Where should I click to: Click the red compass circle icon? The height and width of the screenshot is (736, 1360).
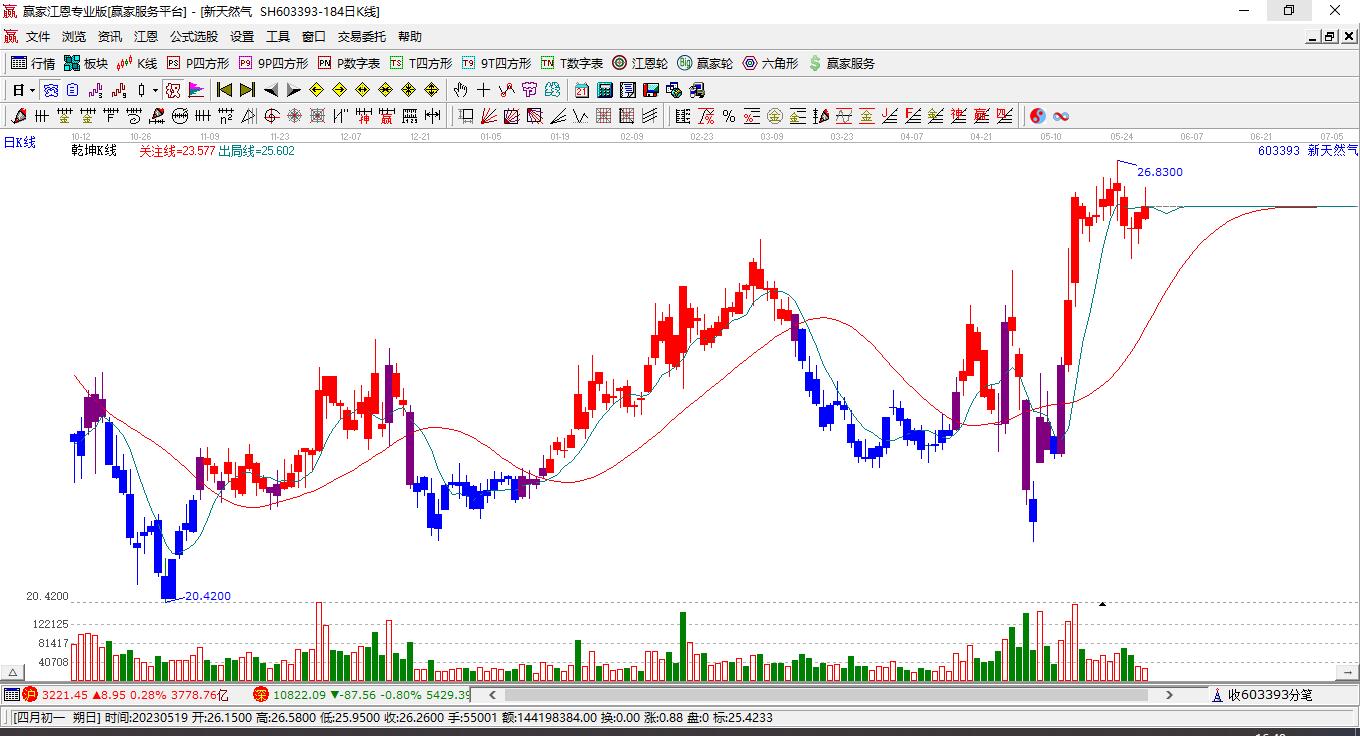click(271, 116)
